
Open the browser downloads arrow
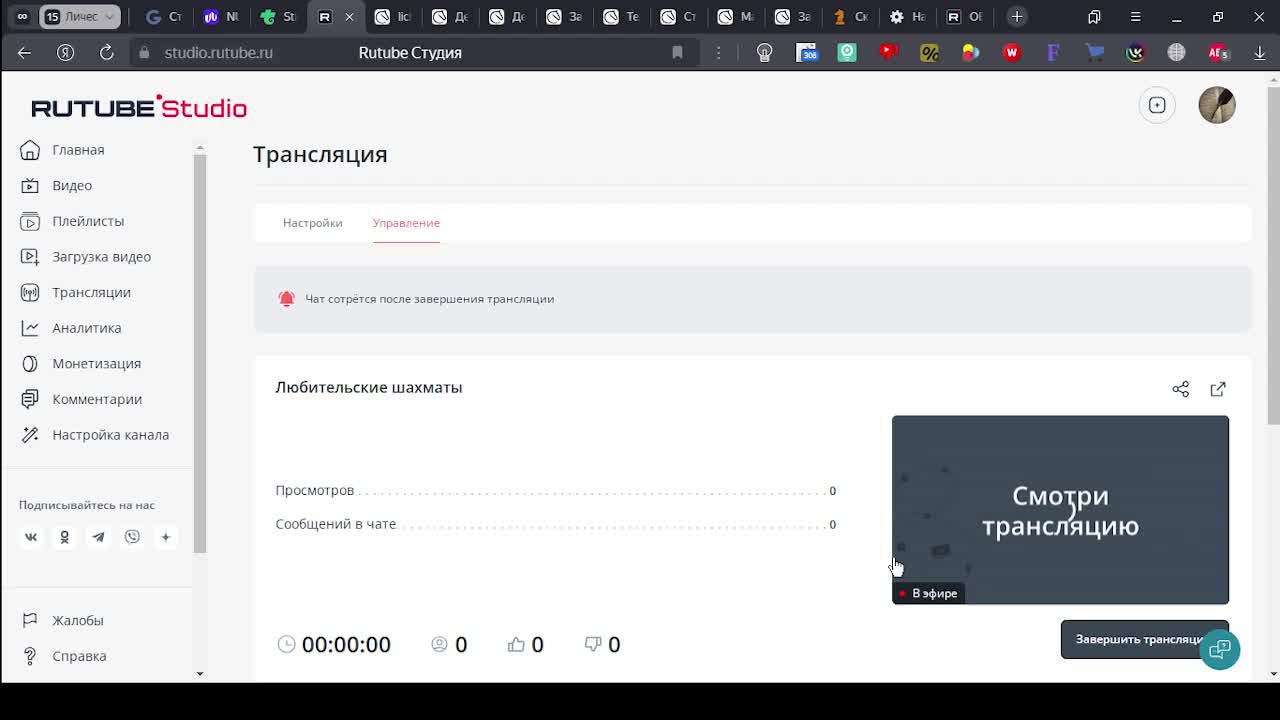[x=1260, y=53]
